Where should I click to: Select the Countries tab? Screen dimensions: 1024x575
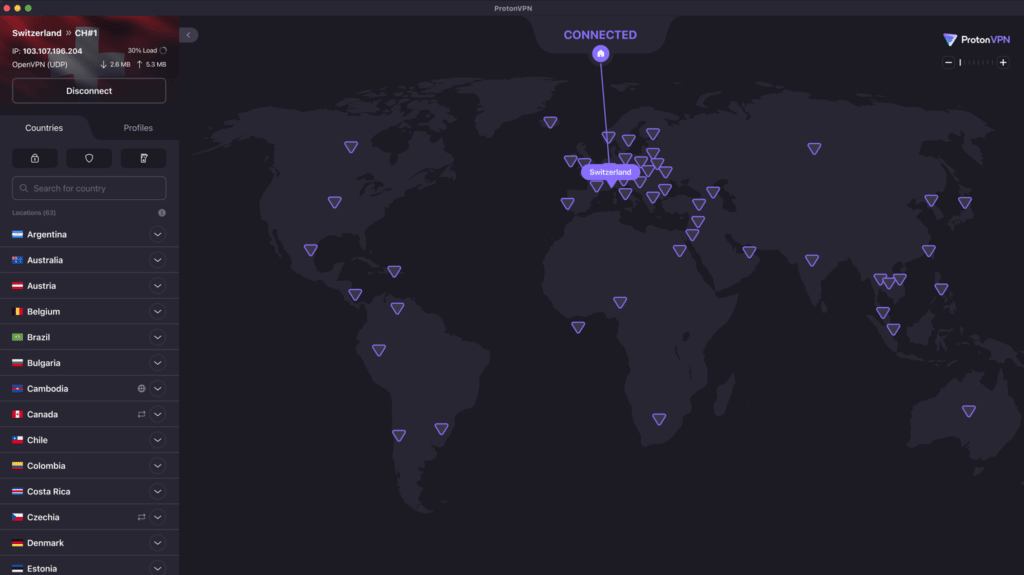click(44, 128)
